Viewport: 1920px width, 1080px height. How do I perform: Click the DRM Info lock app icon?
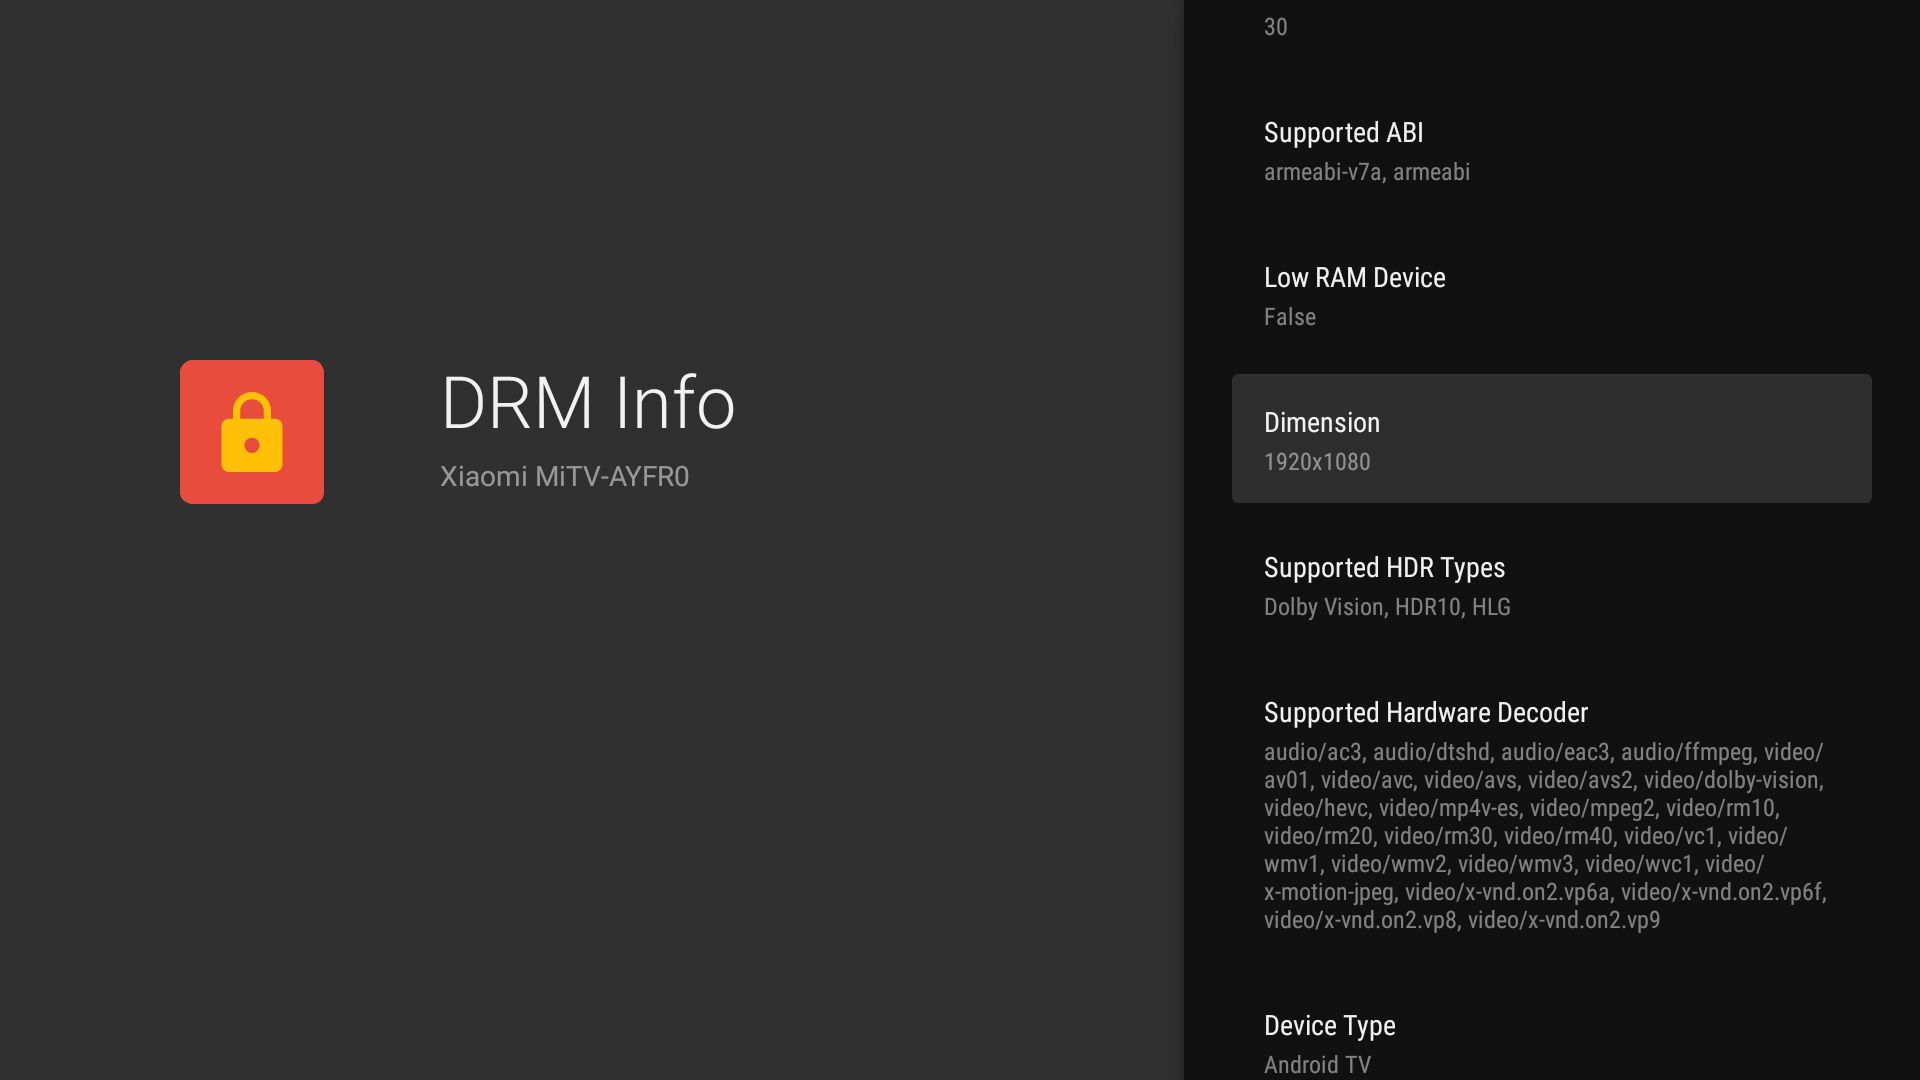coord(252,432)
